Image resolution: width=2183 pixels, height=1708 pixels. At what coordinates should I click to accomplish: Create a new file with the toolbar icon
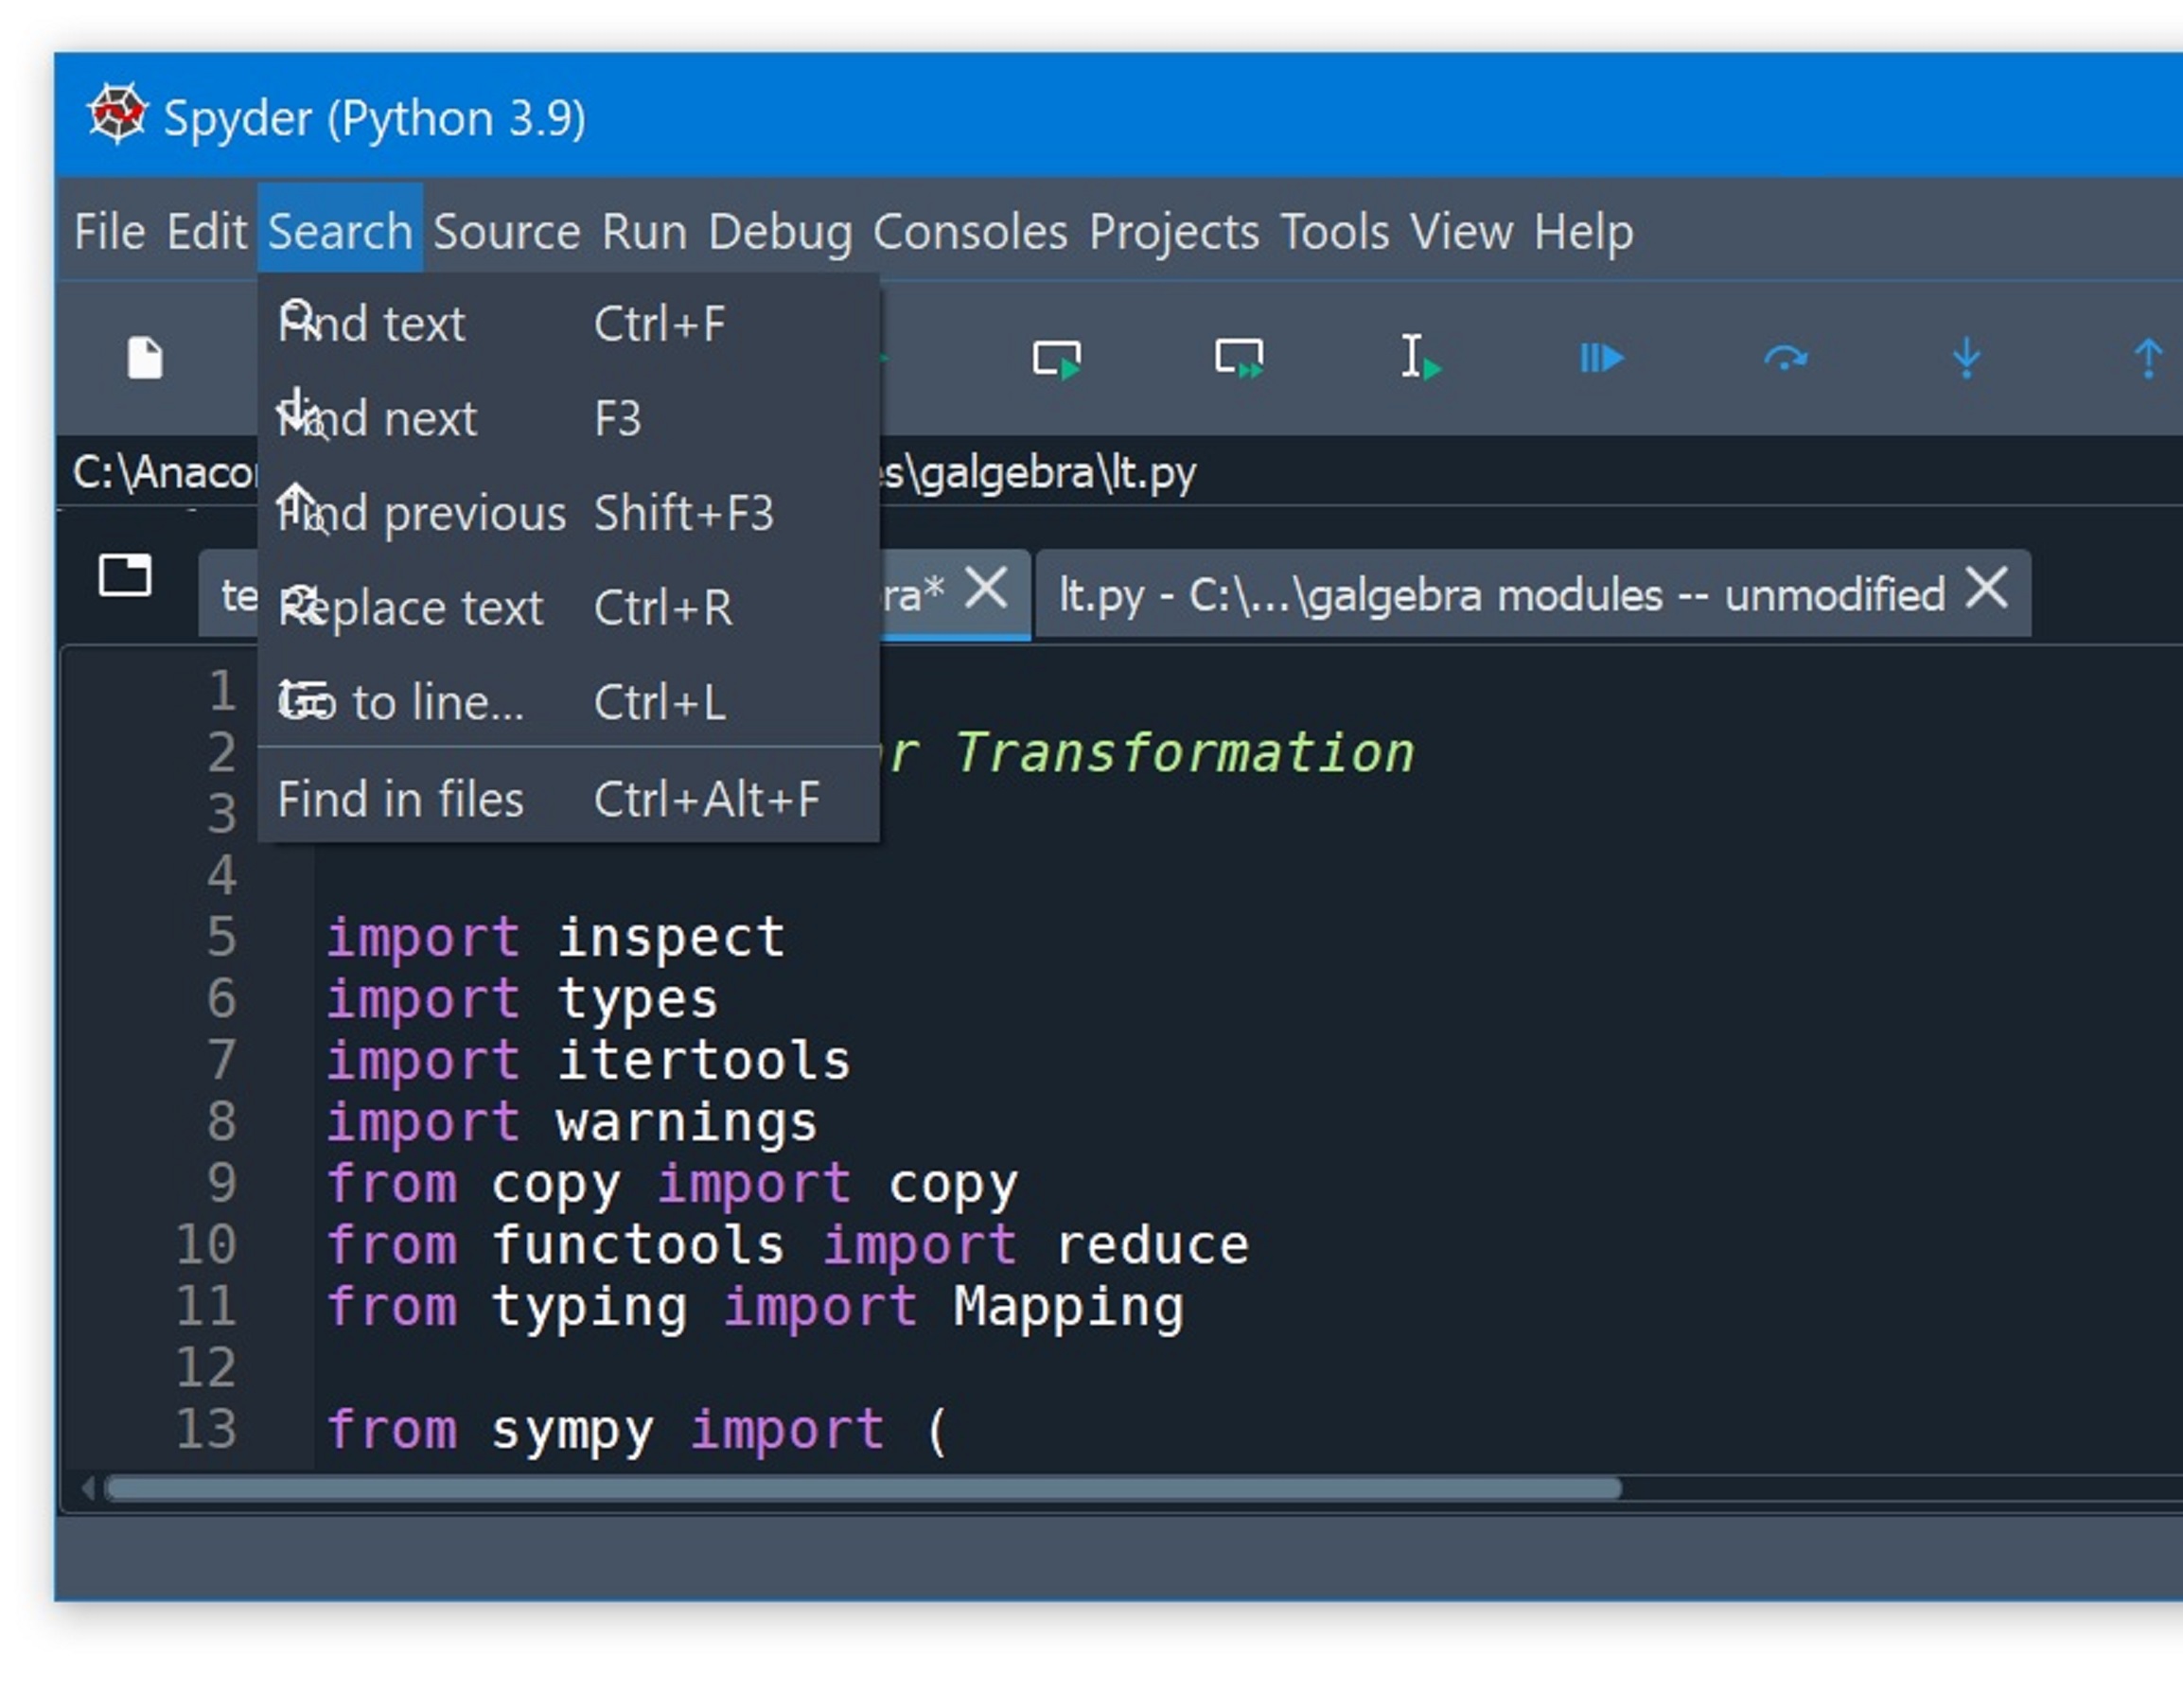[x=145, y=358]
